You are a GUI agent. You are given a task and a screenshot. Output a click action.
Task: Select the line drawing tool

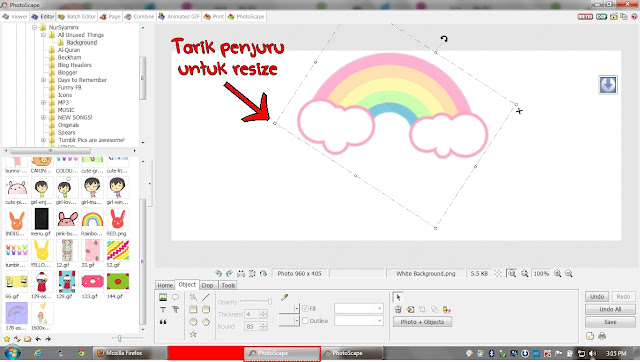pos(206,297)
